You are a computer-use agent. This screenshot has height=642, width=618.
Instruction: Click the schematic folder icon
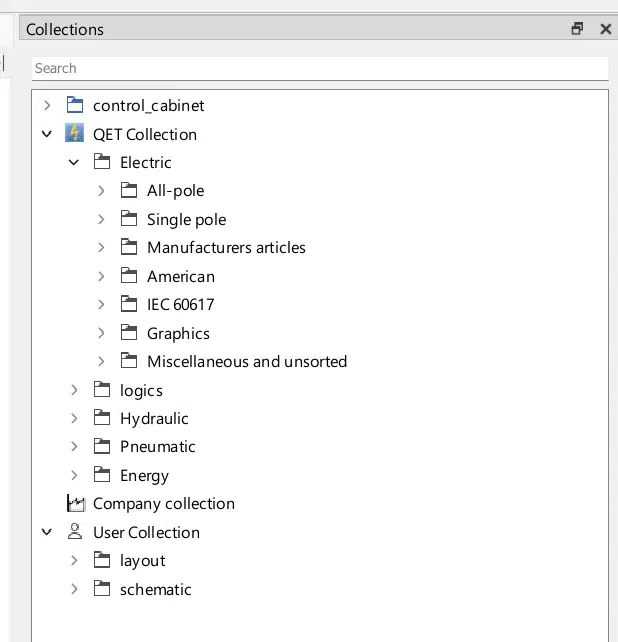tap(102, 589)
